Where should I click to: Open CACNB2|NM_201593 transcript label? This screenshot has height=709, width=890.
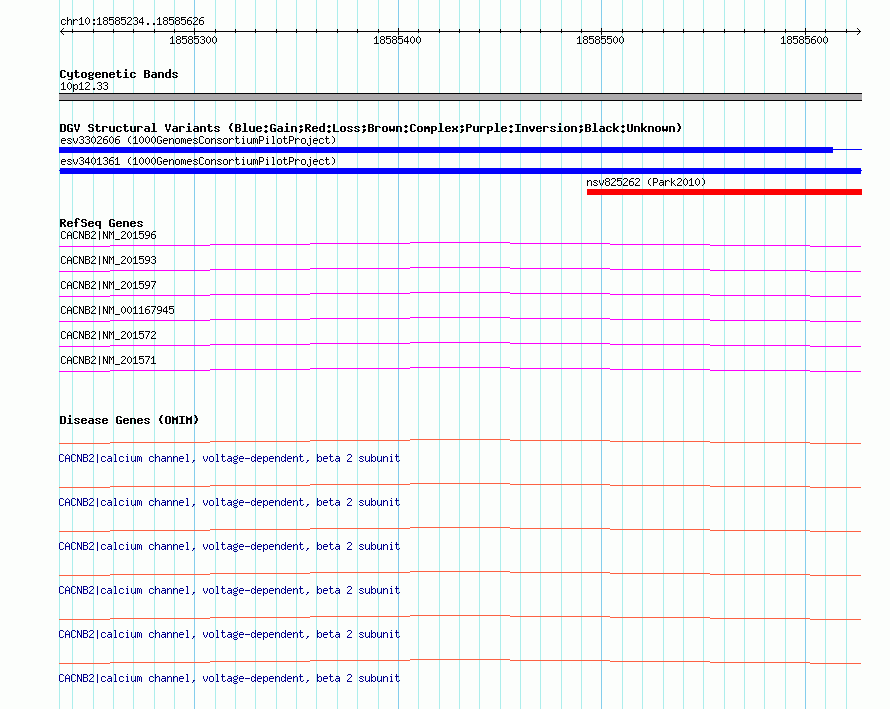(x=108, y=260)
